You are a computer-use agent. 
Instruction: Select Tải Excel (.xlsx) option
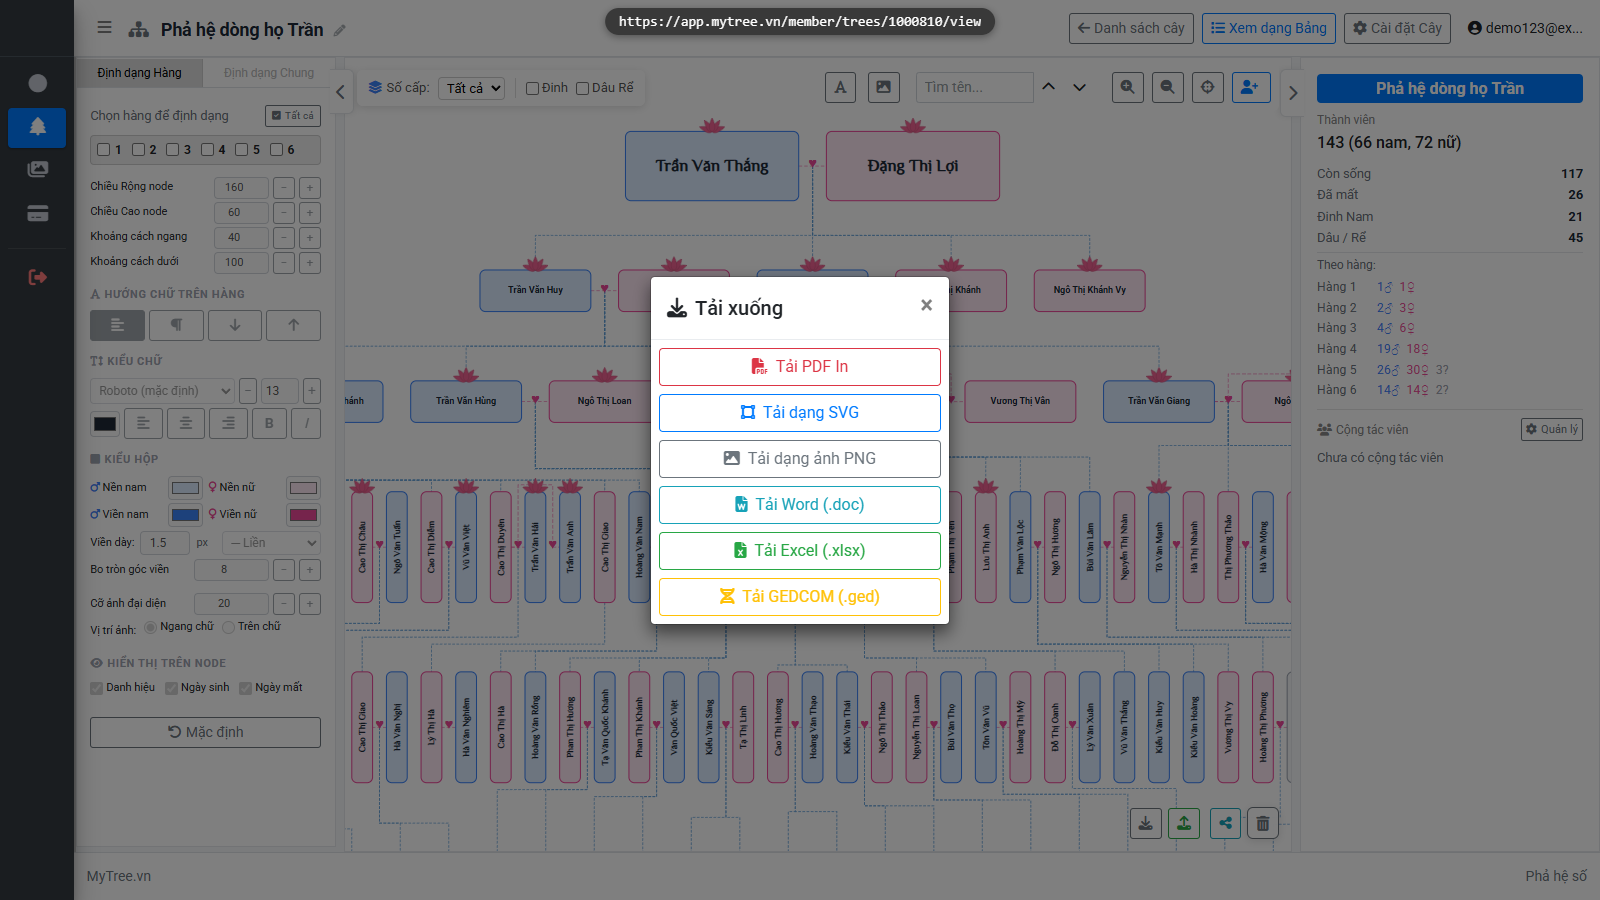coord(800,551)
